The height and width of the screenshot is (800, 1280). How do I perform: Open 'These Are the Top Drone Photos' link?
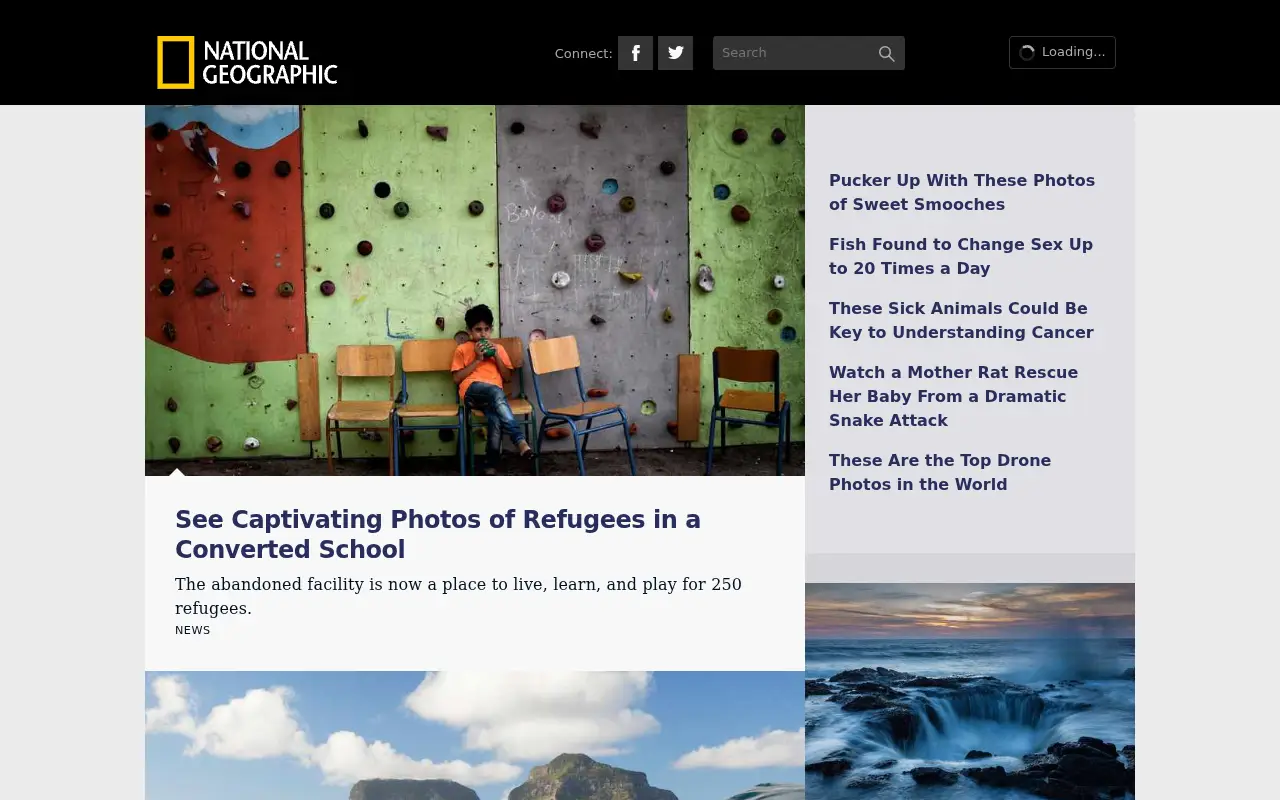pos(940,472)
